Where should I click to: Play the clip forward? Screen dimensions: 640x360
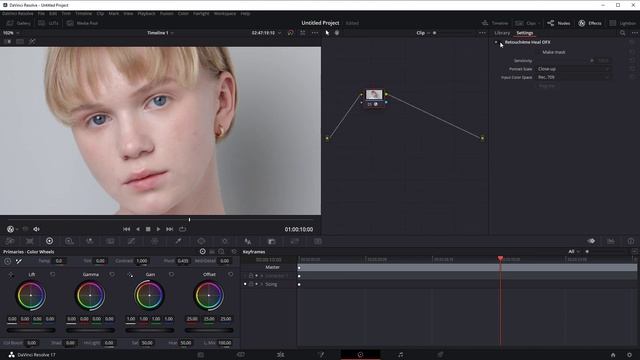(x=158, y=229)
